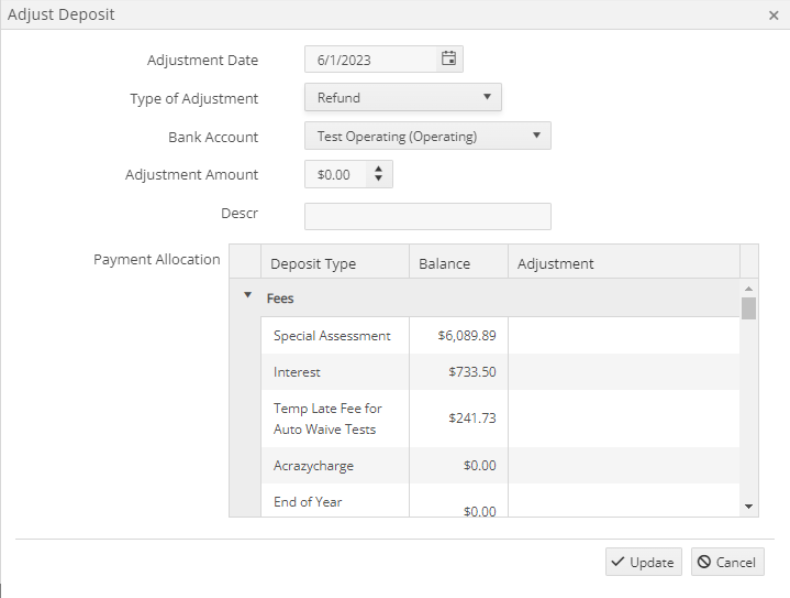790x598 pixels.
Task: Click Special Assessment adjustment cell
Action: pyautogui.click(x=624, y=336)
